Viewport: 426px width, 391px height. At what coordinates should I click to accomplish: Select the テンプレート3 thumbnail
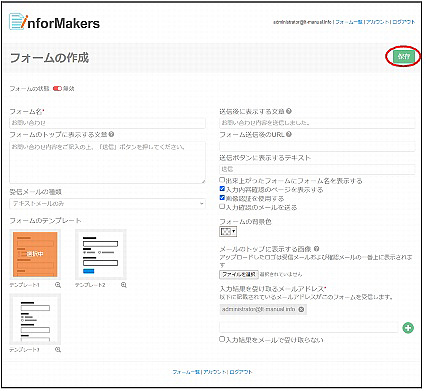click(35, 319)
